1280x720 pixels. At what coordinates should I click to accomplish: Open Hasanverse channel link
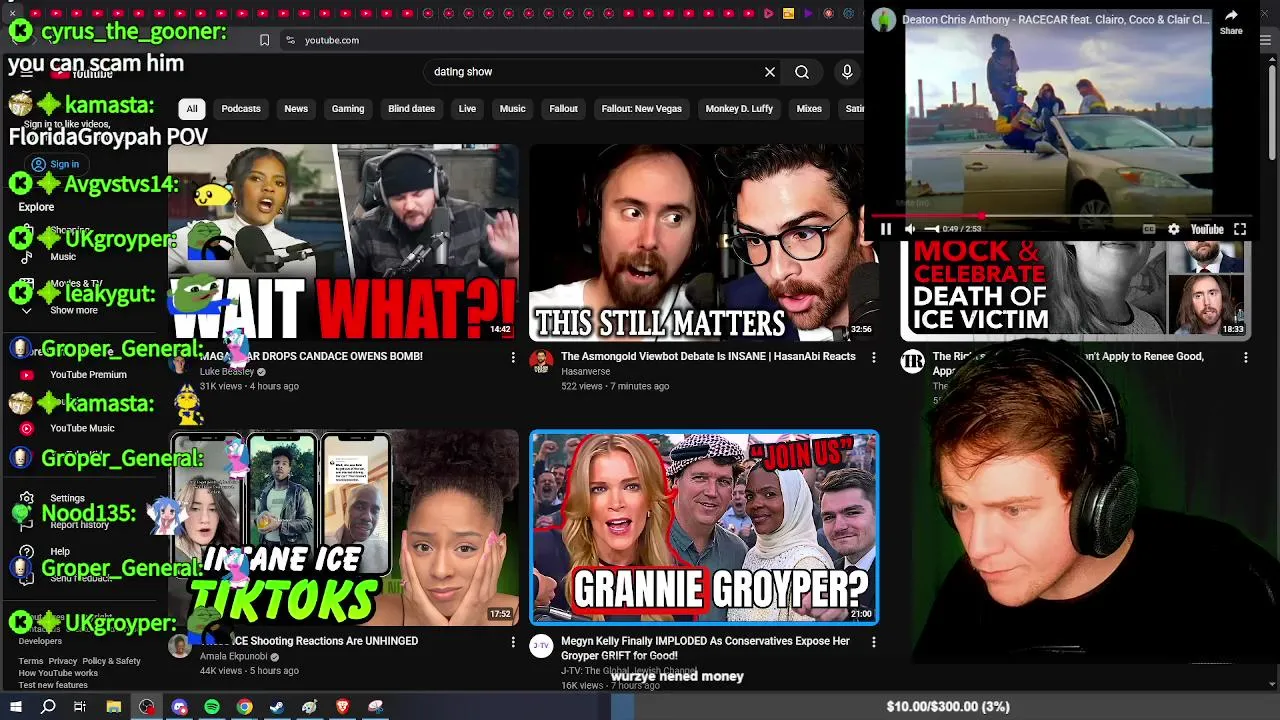[x=585, y=371]
